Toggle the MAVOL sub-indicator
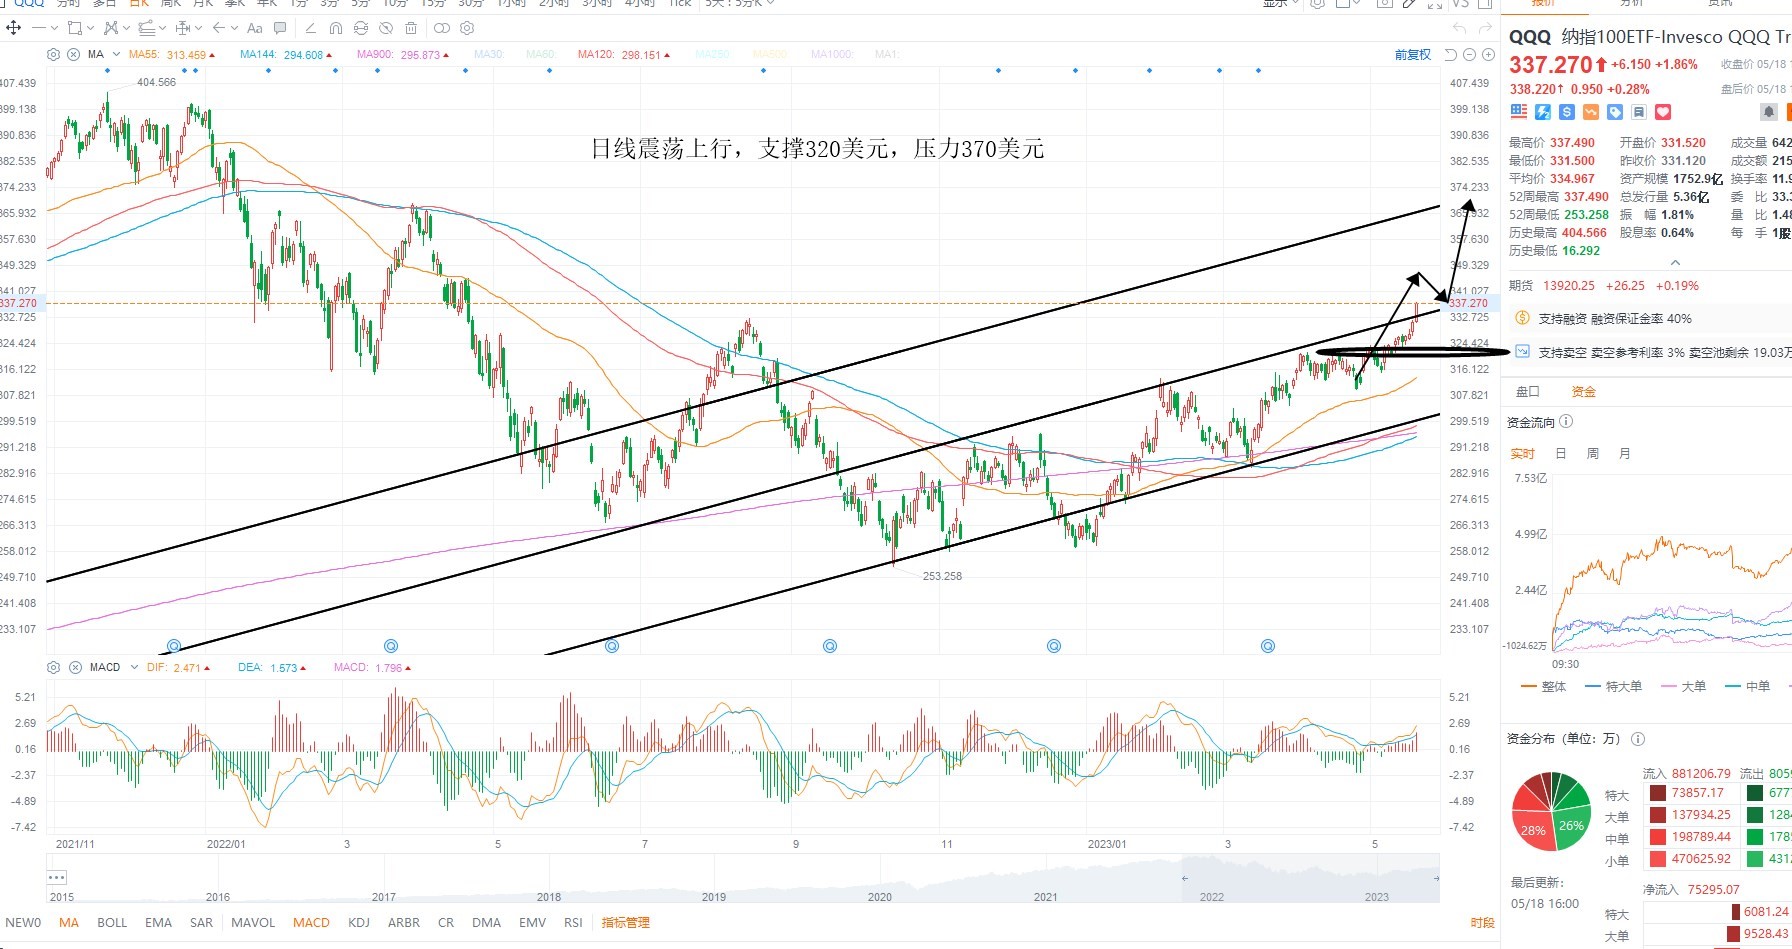The height and width of the screenshot is (949, 1792). click(x=253, y=923)
